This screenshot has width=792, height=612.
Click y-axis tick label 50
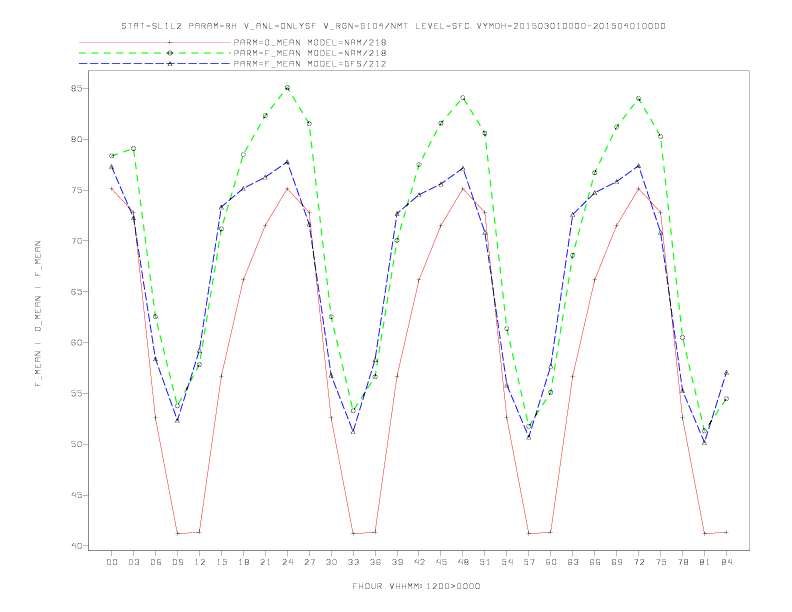pos(76,444)
